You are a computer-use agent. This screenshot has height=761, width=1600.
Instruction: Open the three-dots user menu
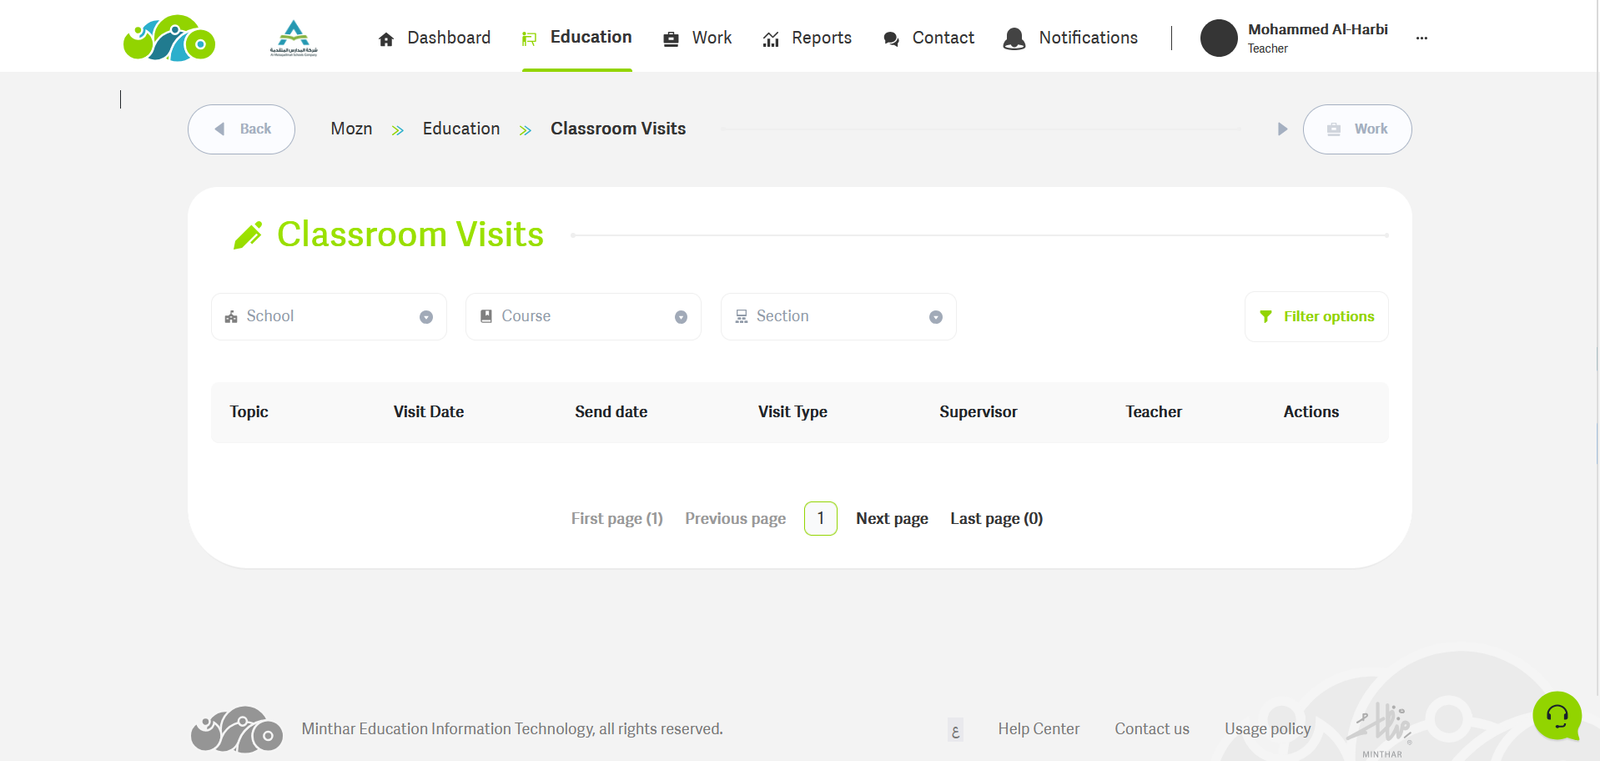[x=1422, y=38]
